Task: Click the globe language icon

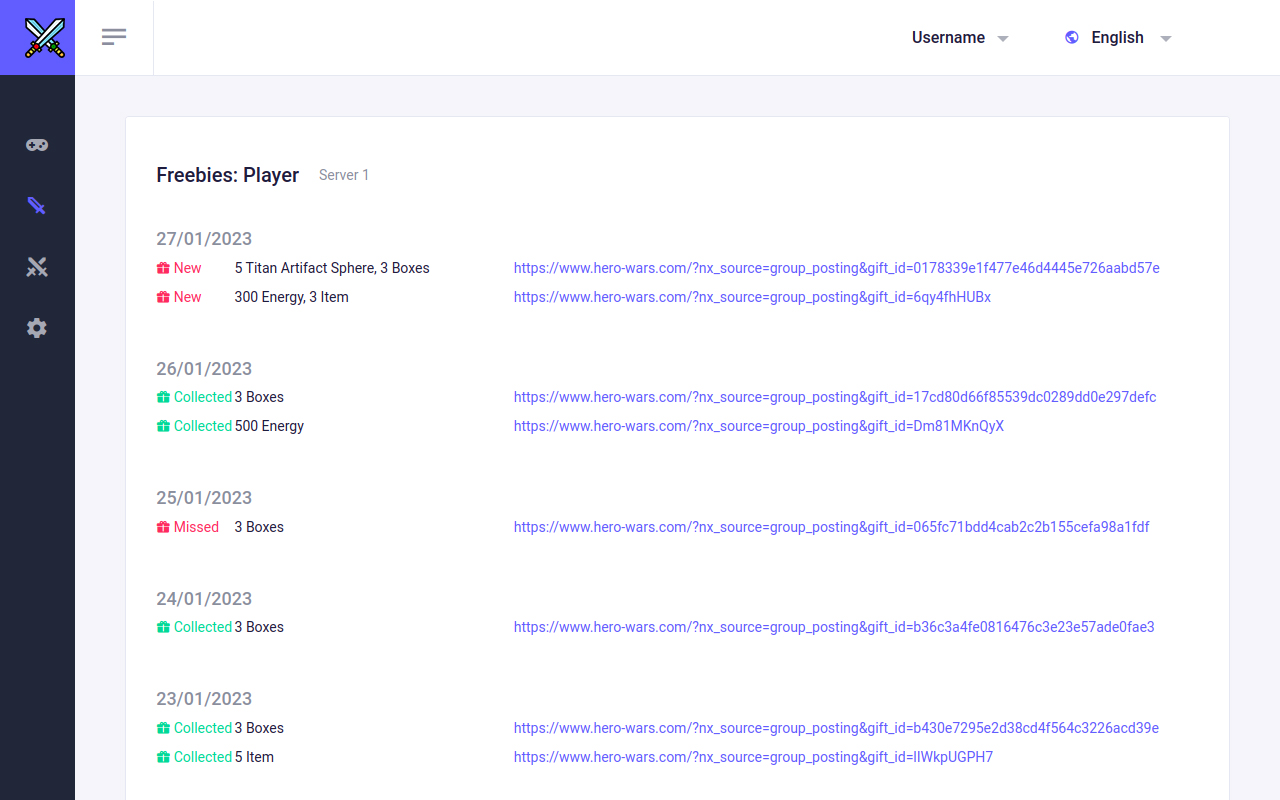Action: tap(1072, 37)
